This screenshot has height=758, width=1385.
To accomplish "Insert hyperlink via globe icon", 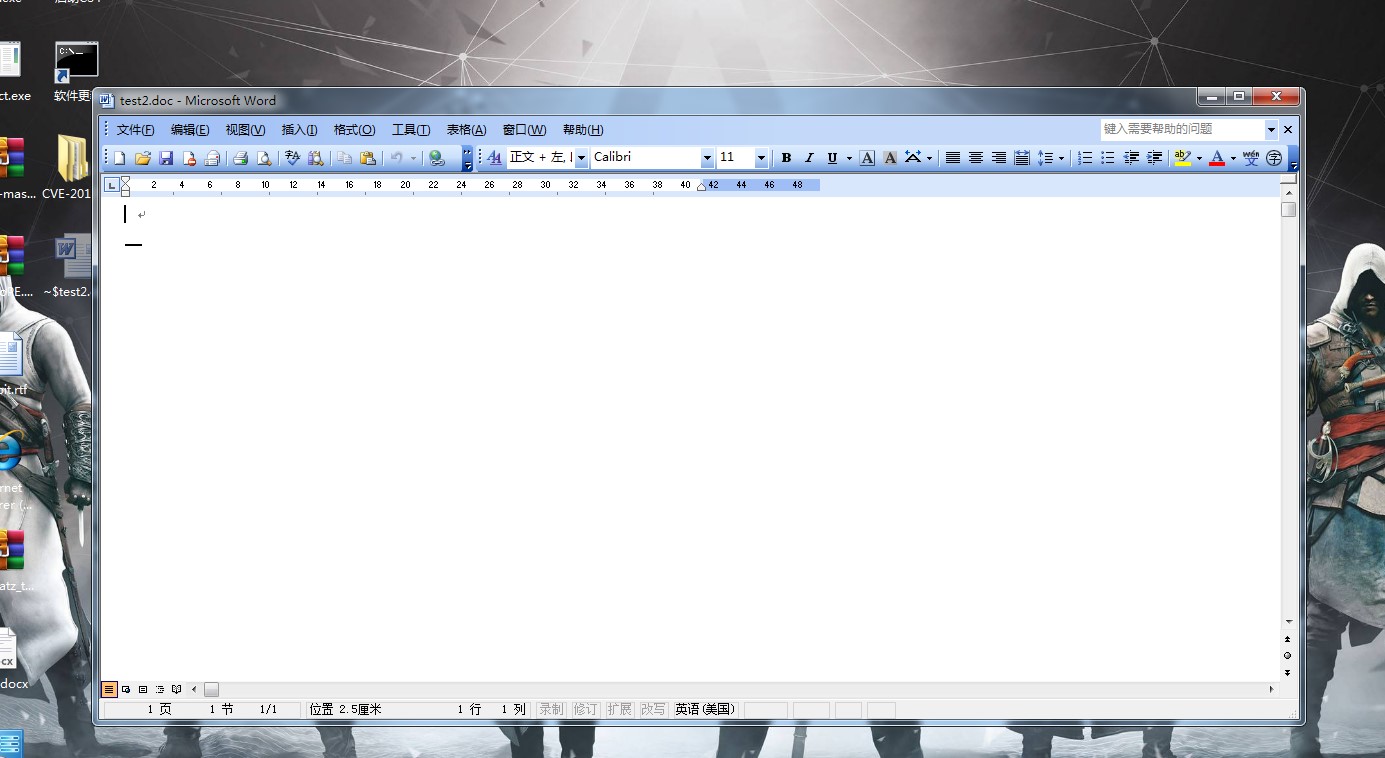I will (437, 158).
